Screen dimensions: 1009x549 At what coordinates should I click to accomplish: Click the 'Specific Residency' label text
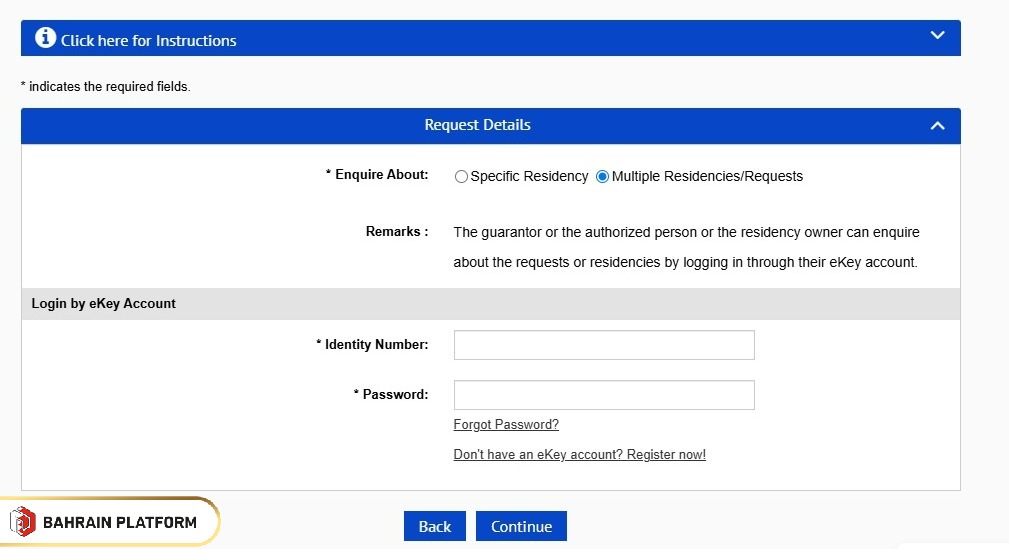click(529, 176)
